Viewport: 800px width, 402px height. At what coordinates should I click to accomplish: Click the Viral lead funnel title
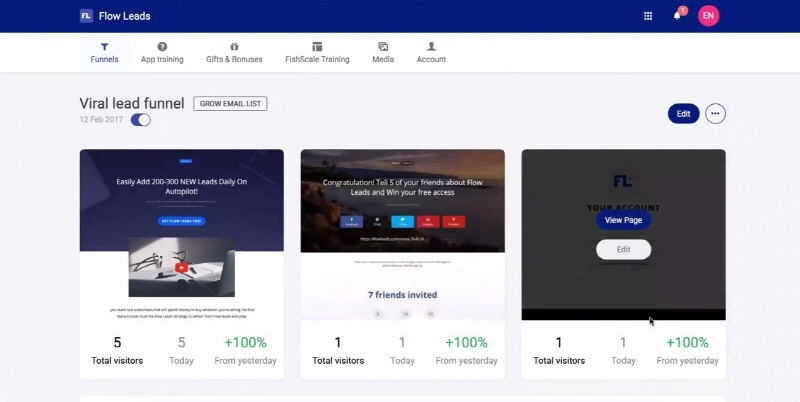click(132, 103)
